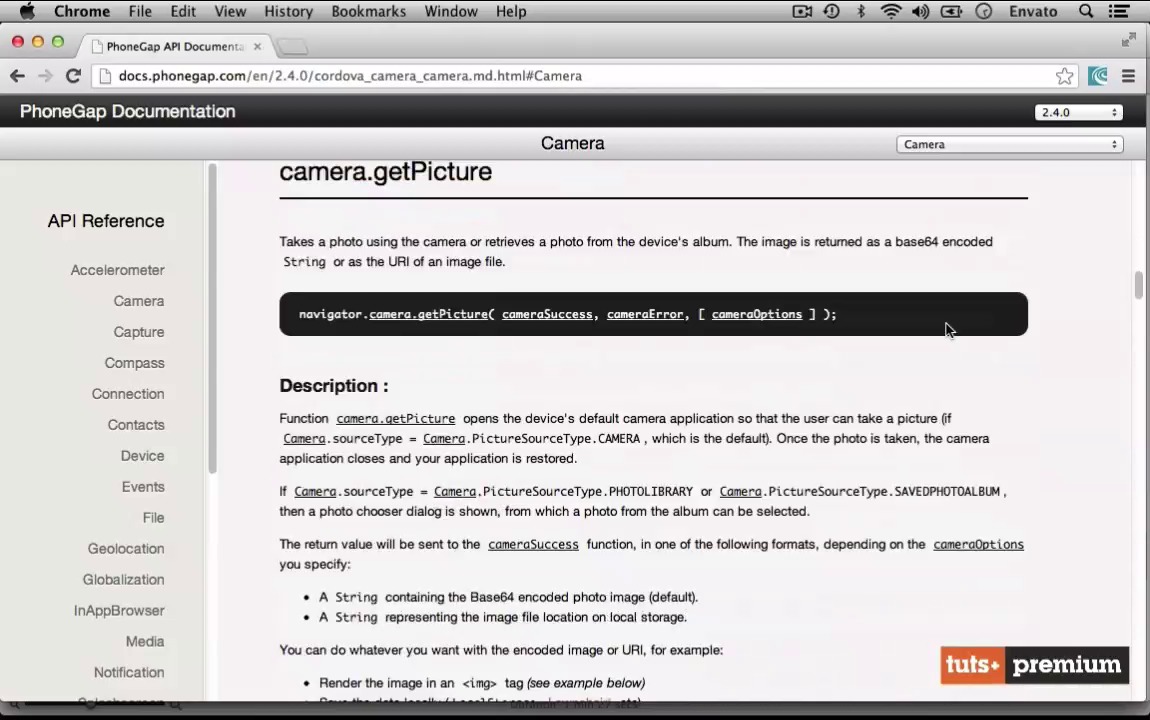Click the Envato user name in the menu bar

[x=1033, y=11]
